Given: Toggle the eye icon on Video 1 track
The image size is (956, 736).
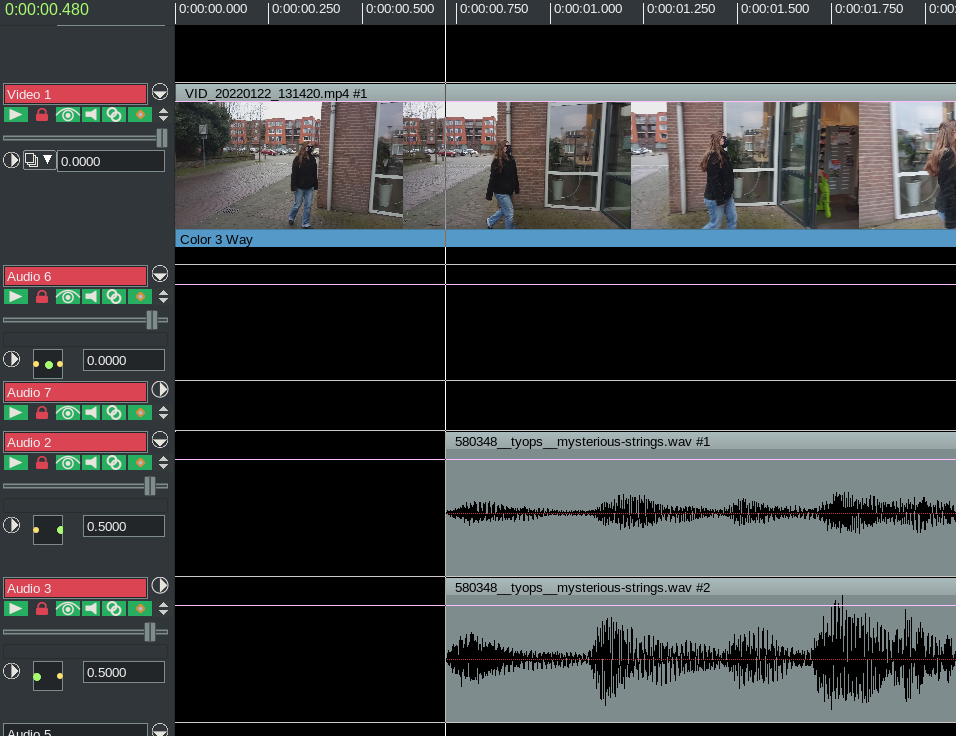Looking at the screenshot, I should point(67,115).
